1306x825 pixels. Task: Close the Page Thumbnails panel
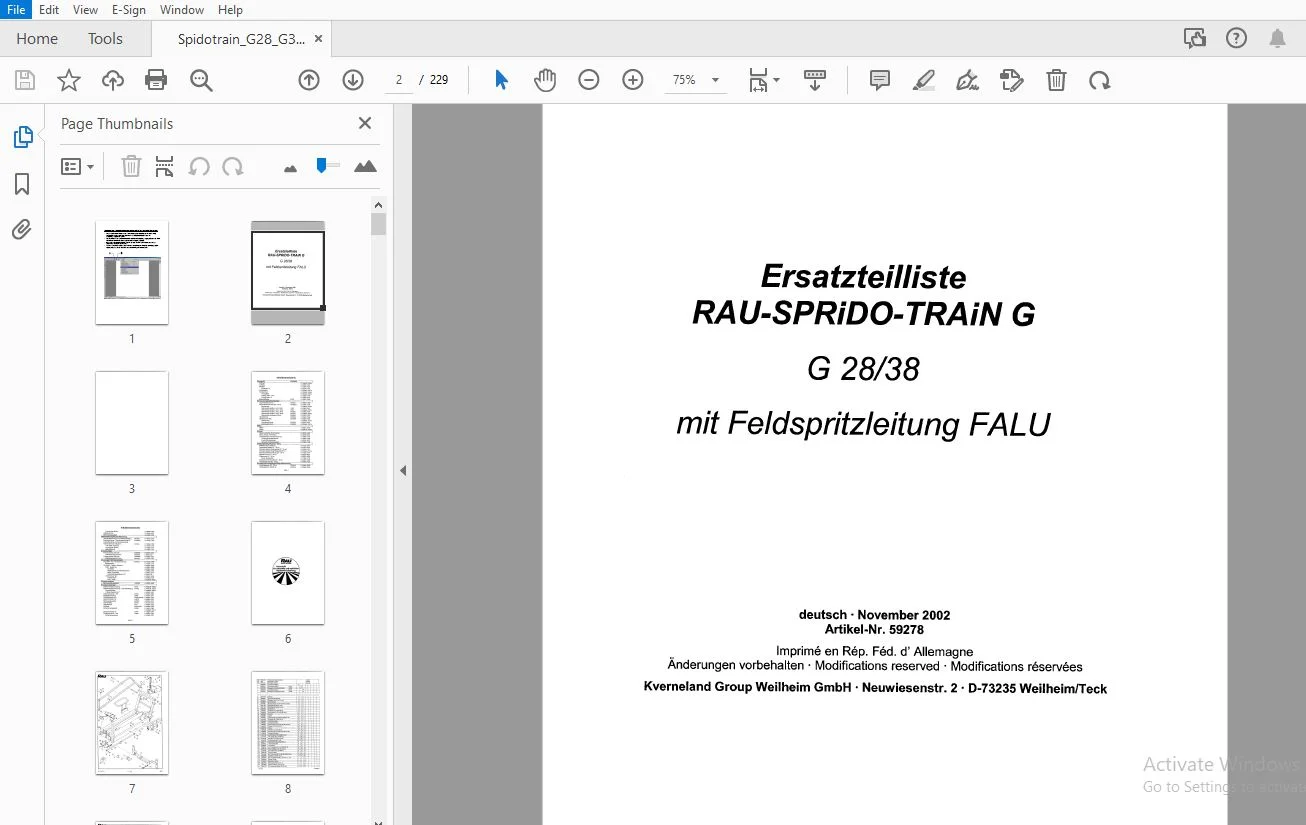(x=365, y=123)
